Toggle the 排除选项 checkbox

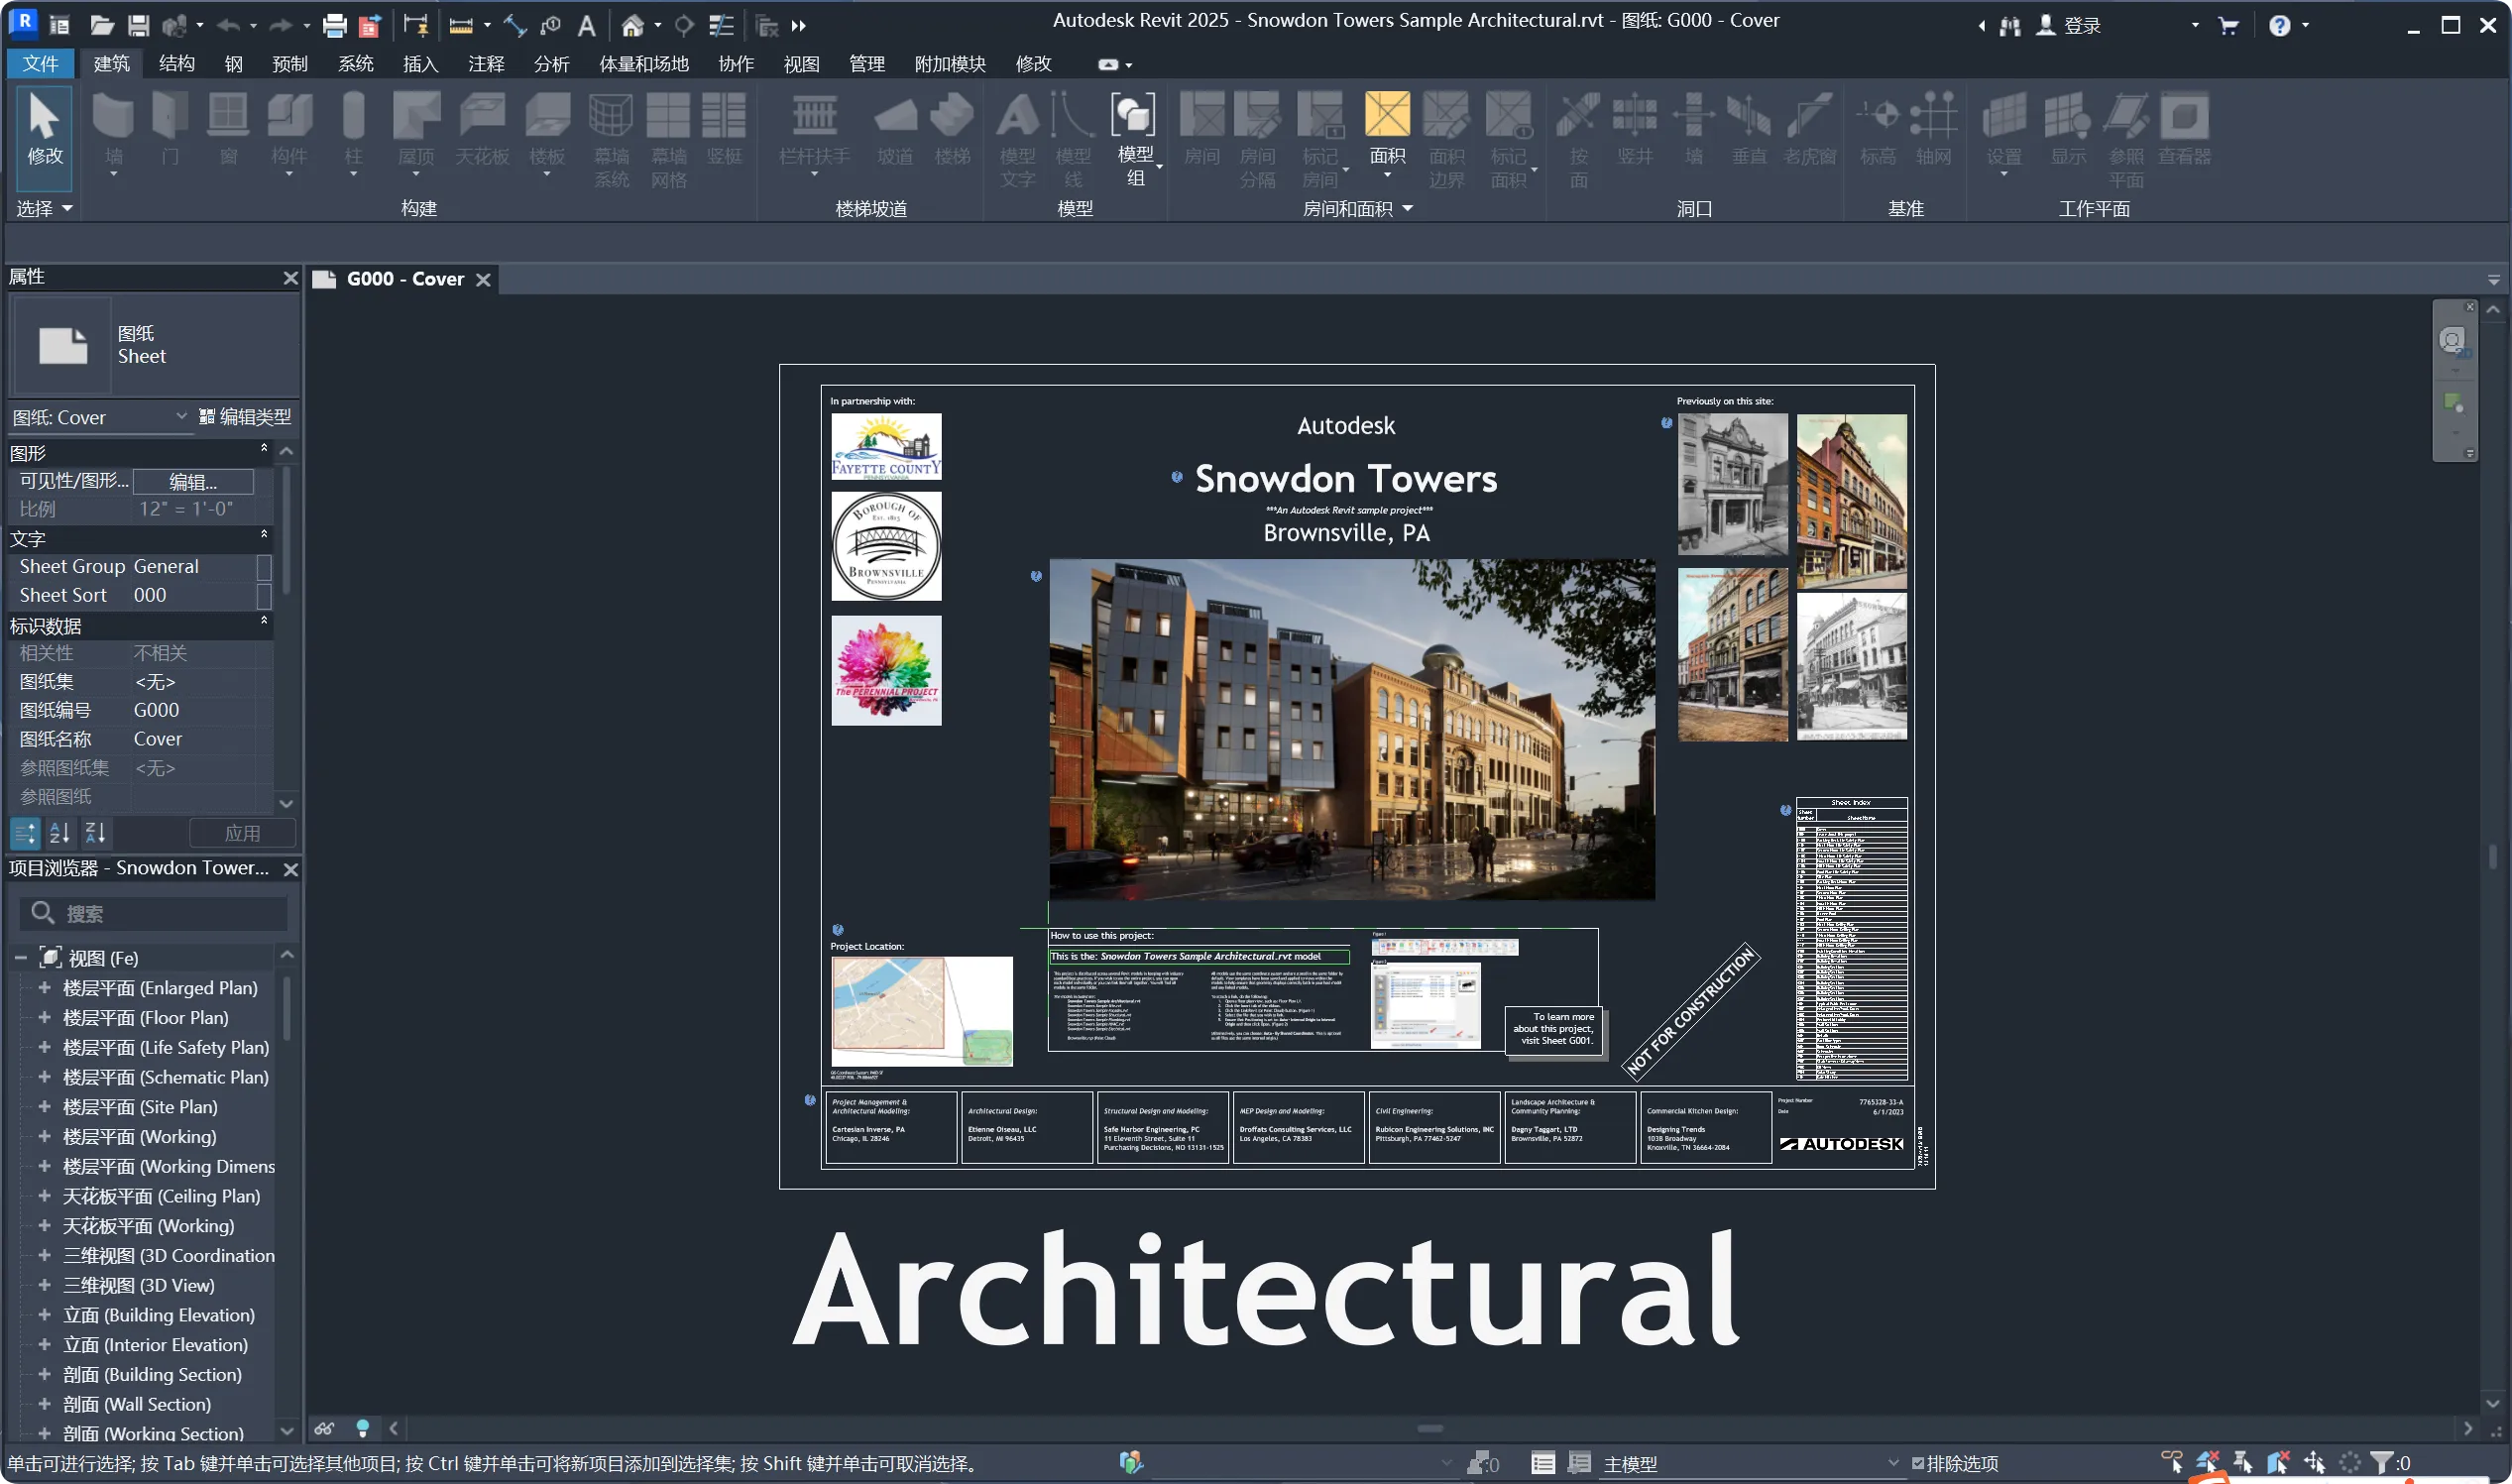1918,1464
